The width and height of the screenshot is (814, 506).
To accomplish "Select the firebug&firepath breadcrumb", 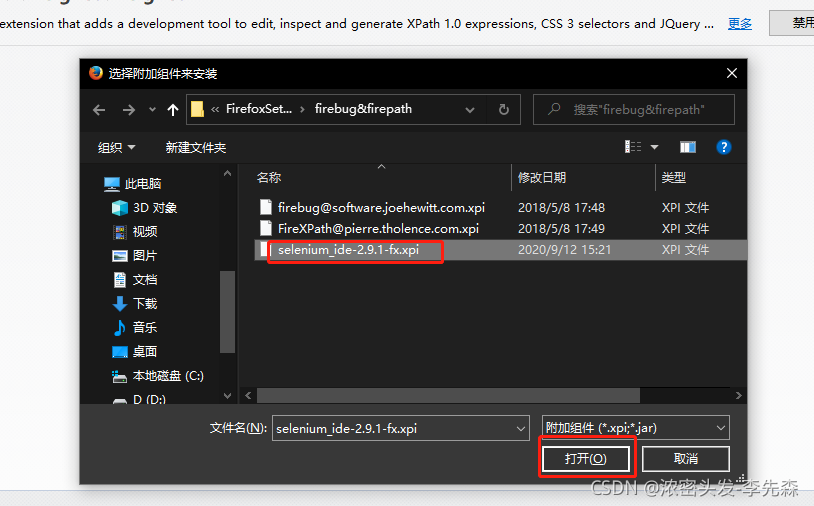I will coord(363,108).
